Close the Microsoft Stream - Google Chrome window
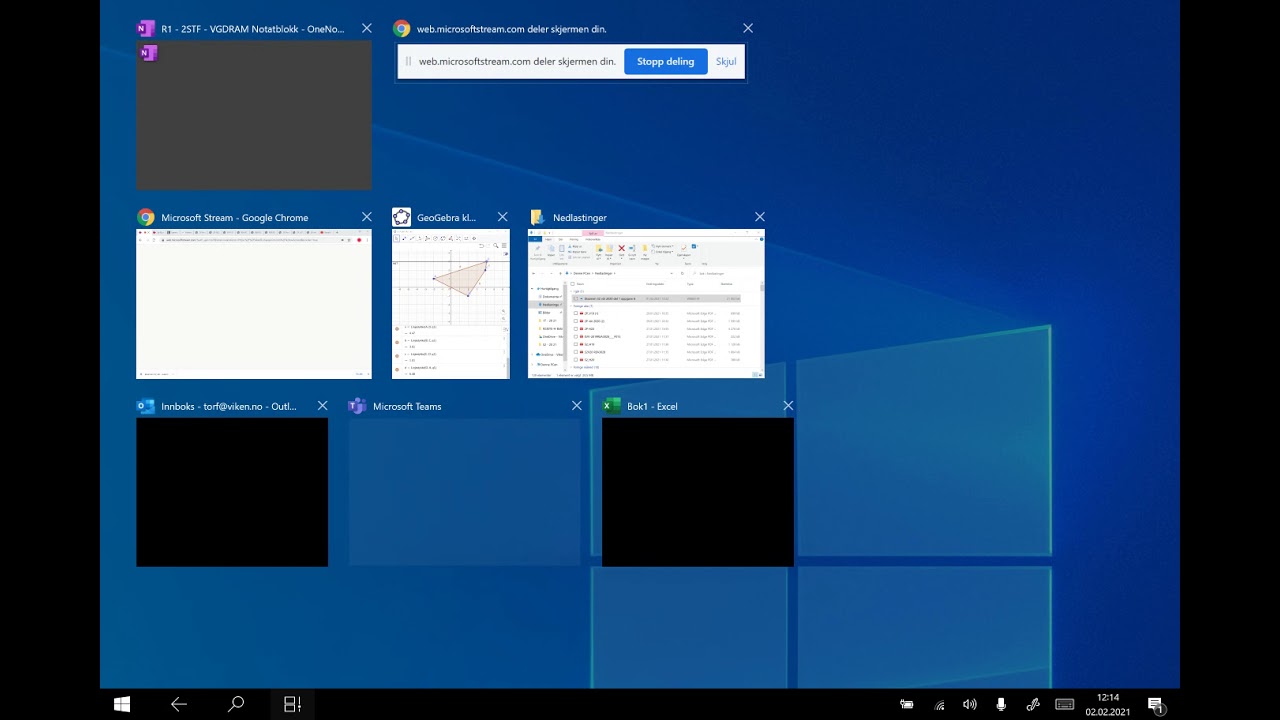This screenshot has height=720, width=1280. coord(367,217)
